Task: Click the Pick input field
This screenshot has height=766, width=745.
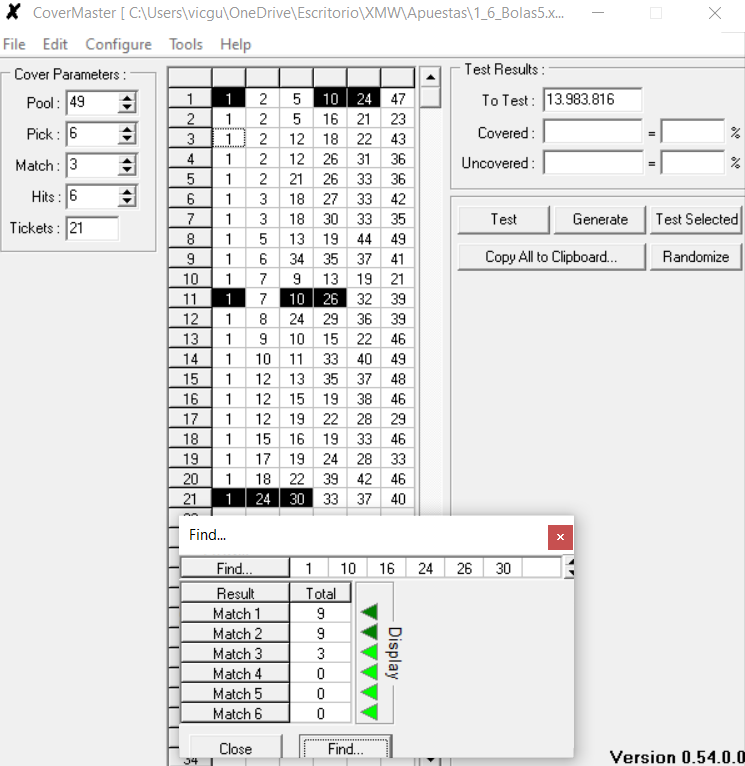Action: 92,134
